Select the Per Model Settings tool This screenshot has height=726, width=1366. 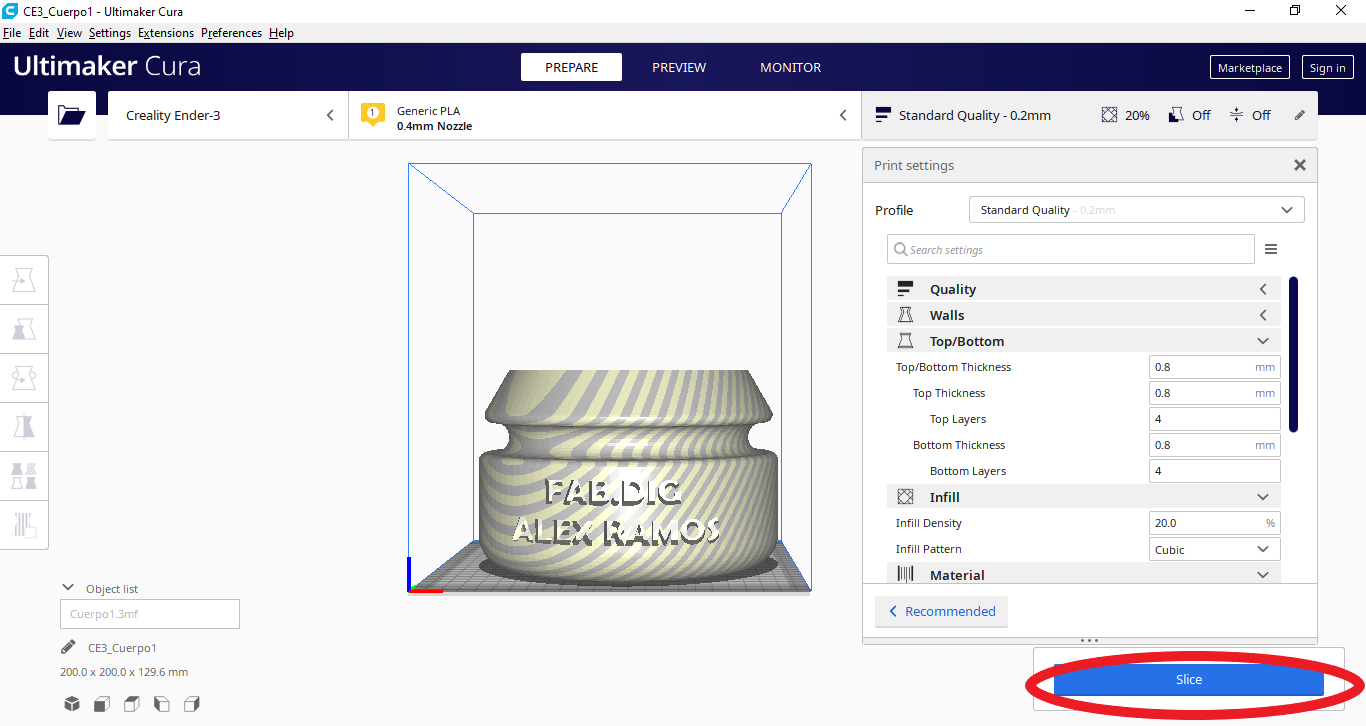24,475
